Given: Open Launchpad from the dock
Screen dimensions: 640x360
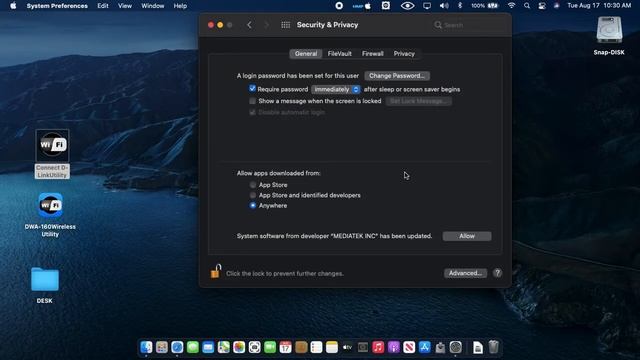Looking at the screenshot, I should tap(162, 347).
